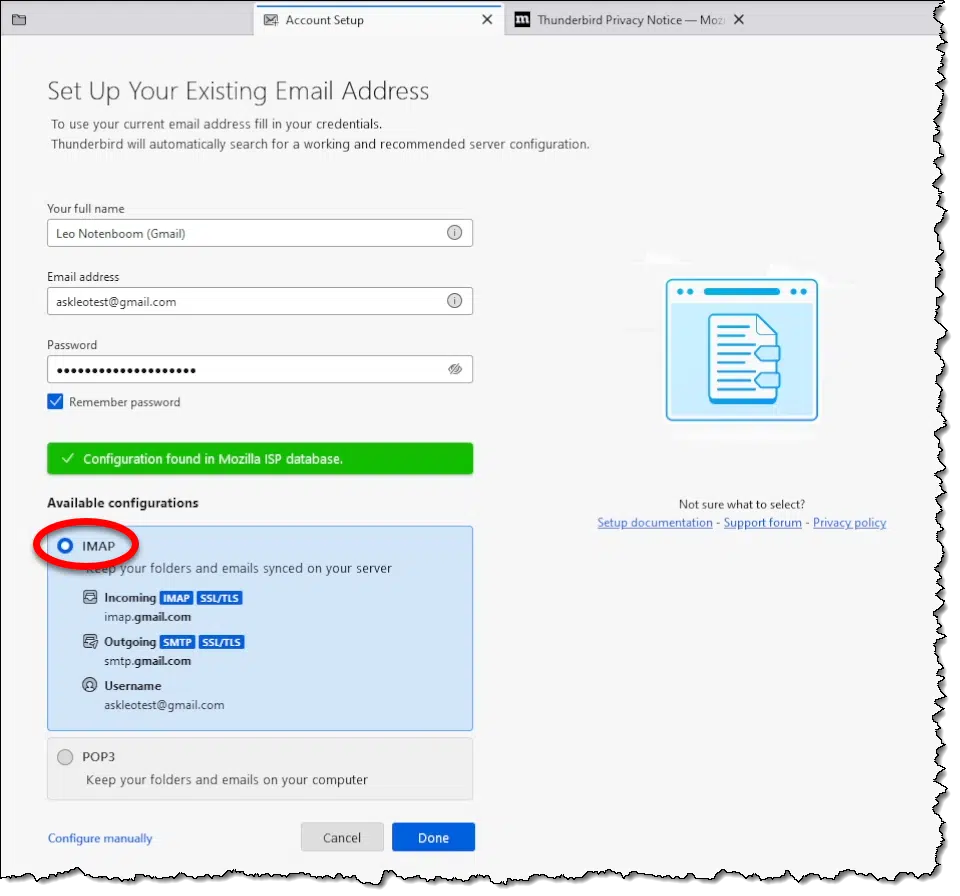
Task: Click the Available configurations heading
Action: pyautogui.click(x=123, y=503)
